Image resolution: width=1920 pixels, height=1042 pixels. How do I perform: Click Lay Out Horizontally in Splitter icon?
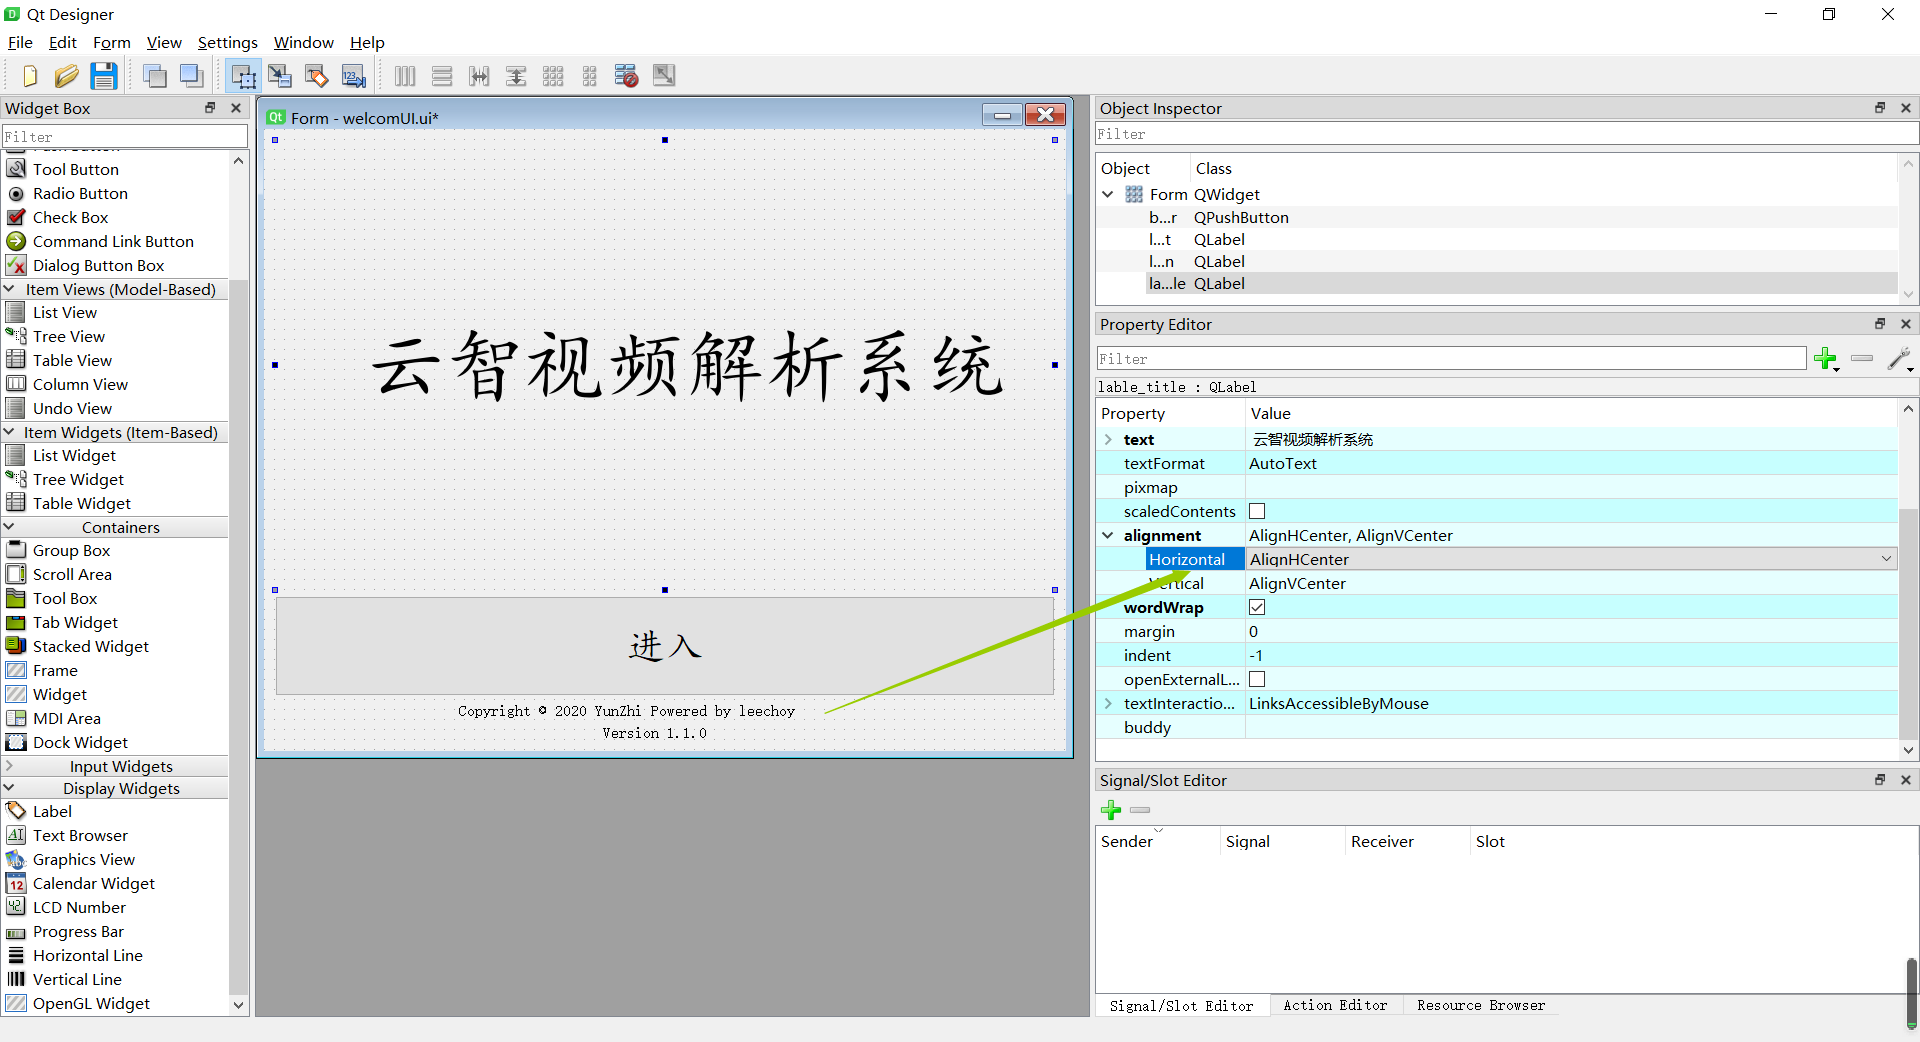pyautogui.click(x=479, y=76)
